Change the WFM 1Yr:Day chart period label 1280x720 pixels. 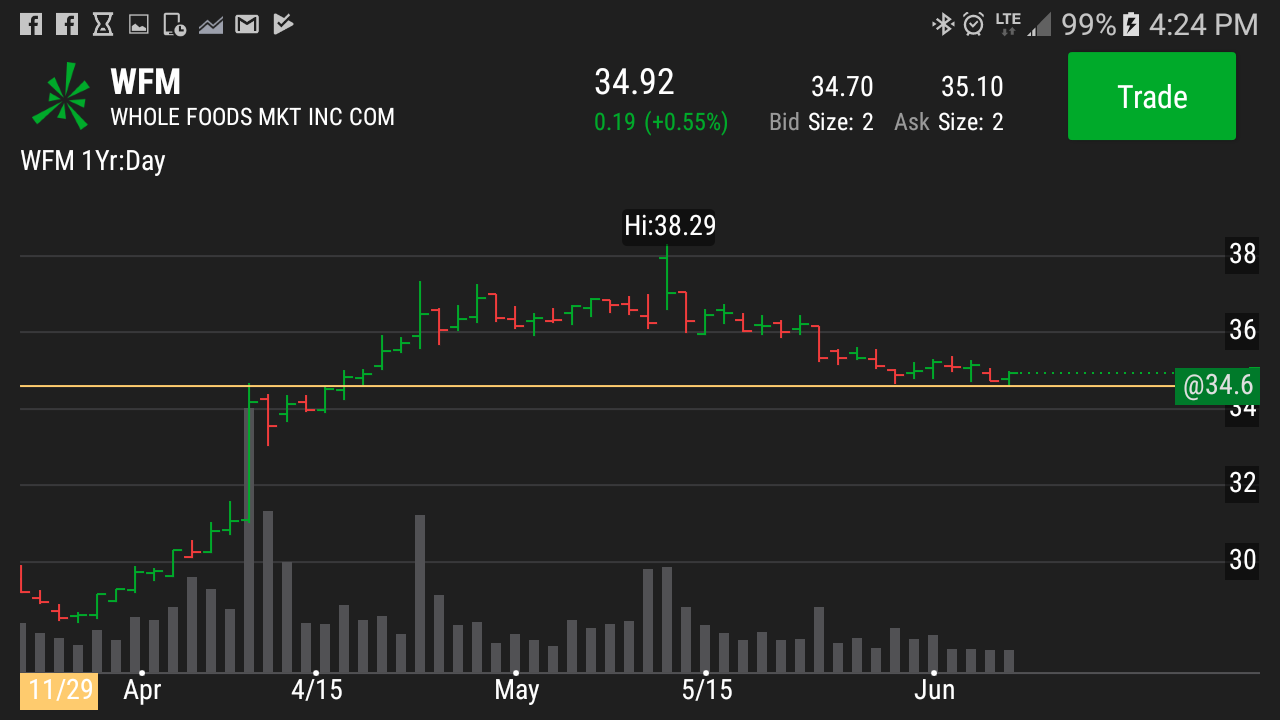point(93,160)
